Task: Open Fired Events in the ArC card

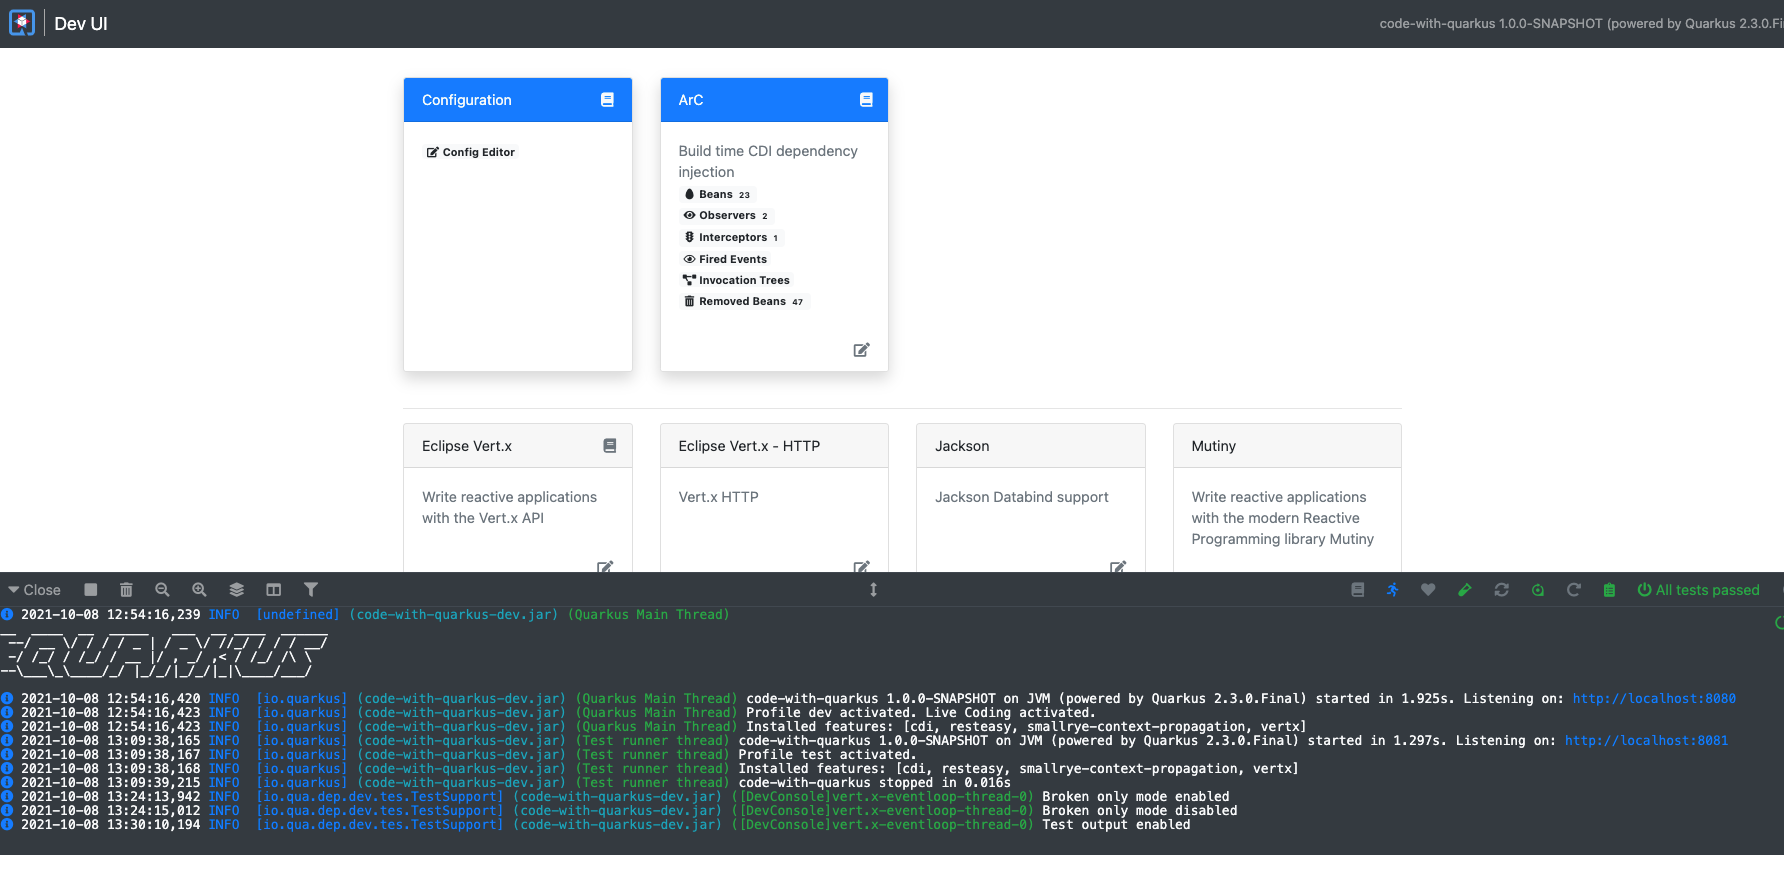Action: click(x=725, y=259)
